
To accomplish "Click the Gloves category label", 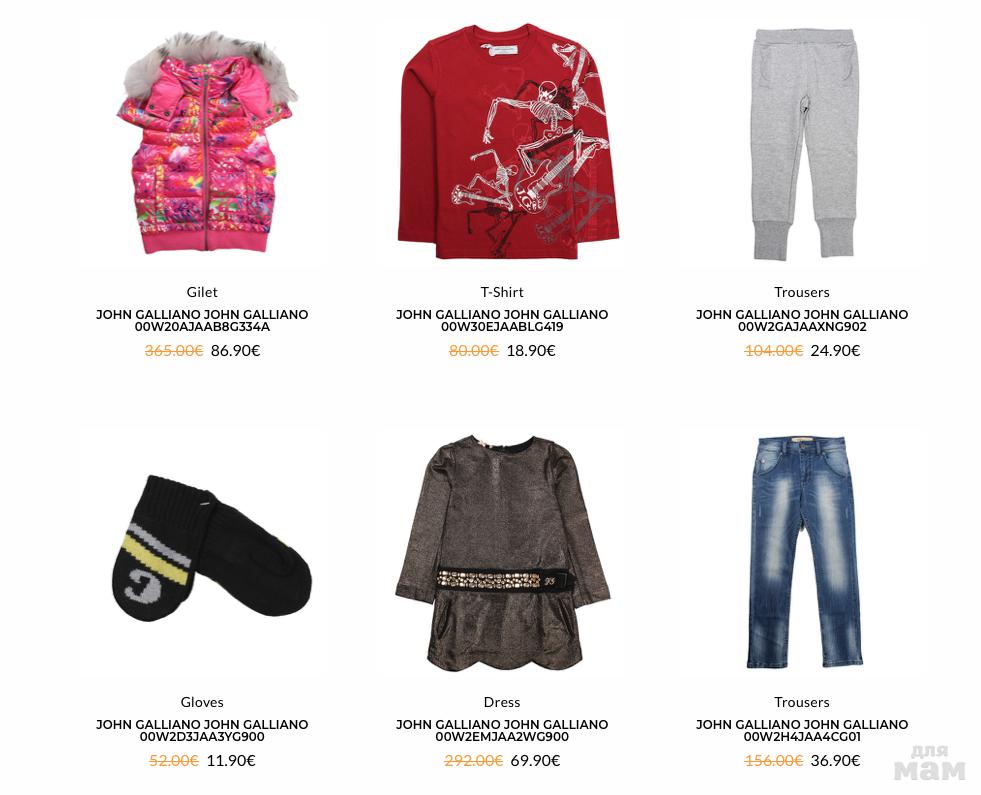I will (202, 702).
